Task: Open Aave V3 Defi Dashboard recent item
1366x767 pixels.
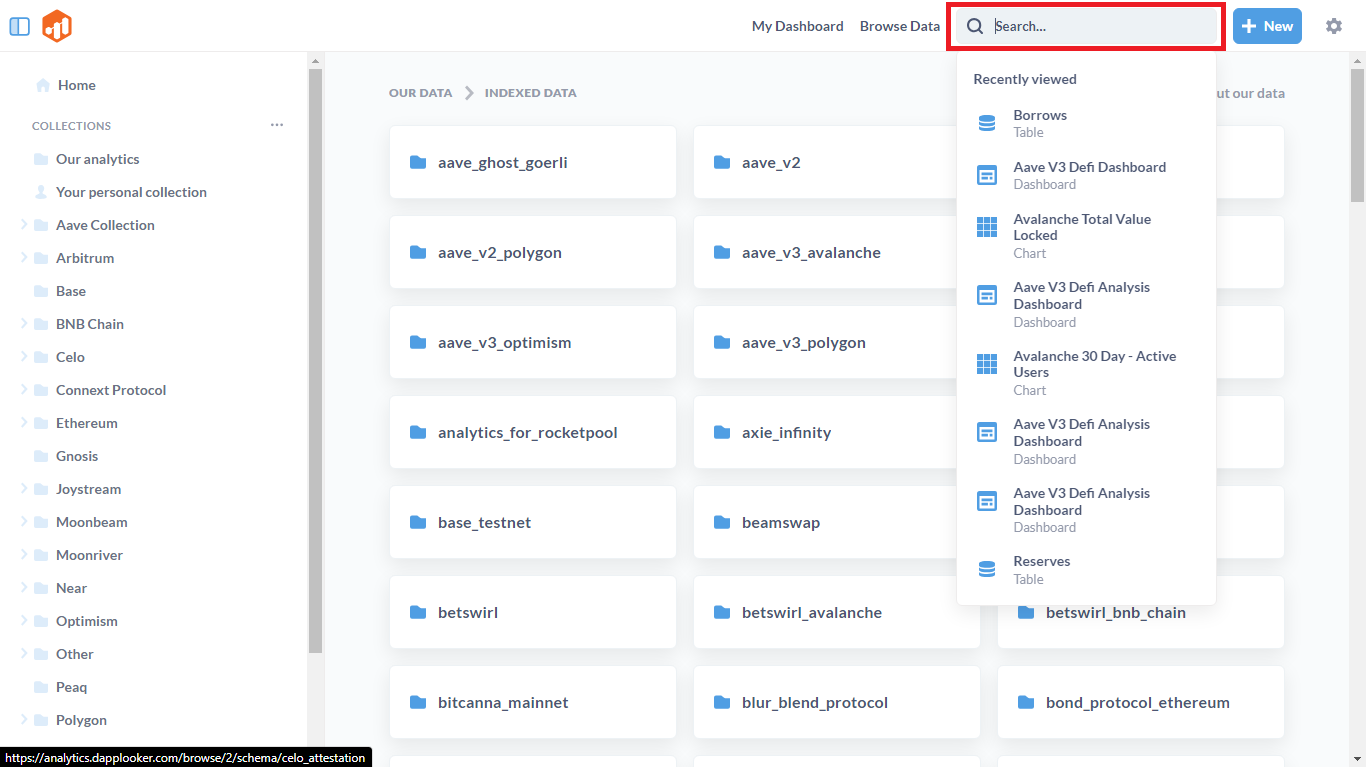Action: pos(1088,175)
